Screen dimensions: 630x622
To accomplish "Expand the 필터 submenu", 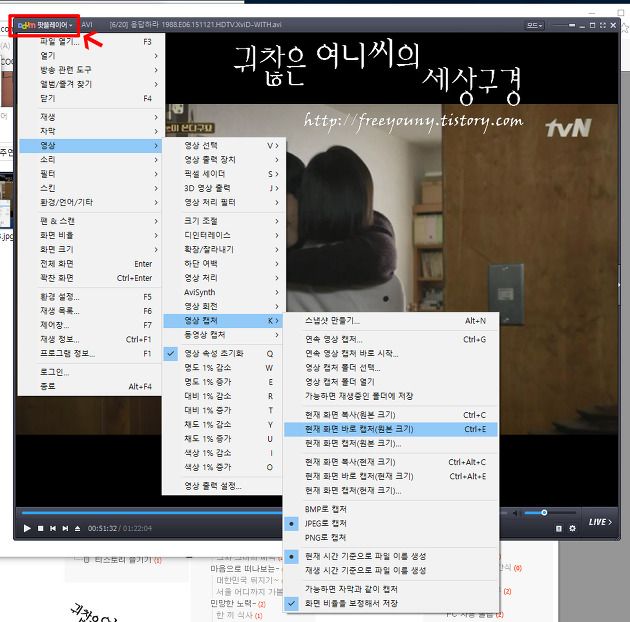I will 91,174.
